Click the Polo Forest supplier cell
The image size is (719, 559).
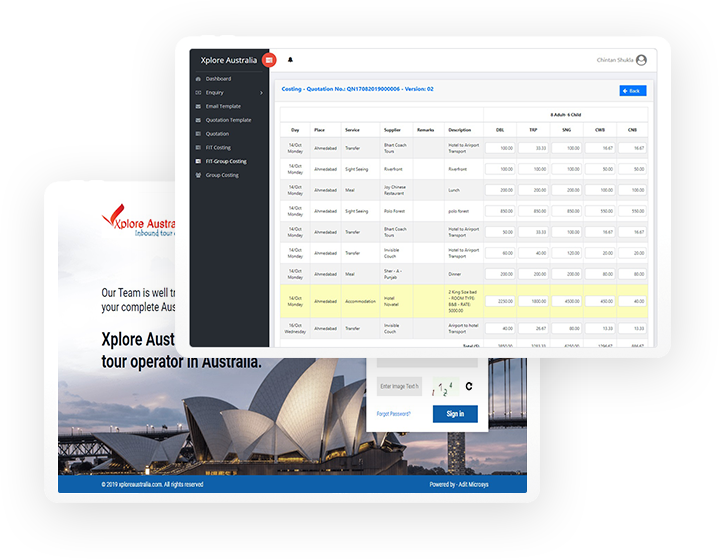click(x=394, y=211)
